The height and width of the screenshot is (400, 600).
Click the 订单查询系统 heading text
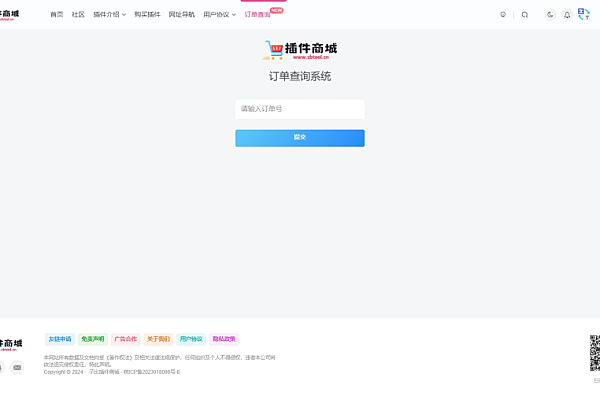pos(300,77)
